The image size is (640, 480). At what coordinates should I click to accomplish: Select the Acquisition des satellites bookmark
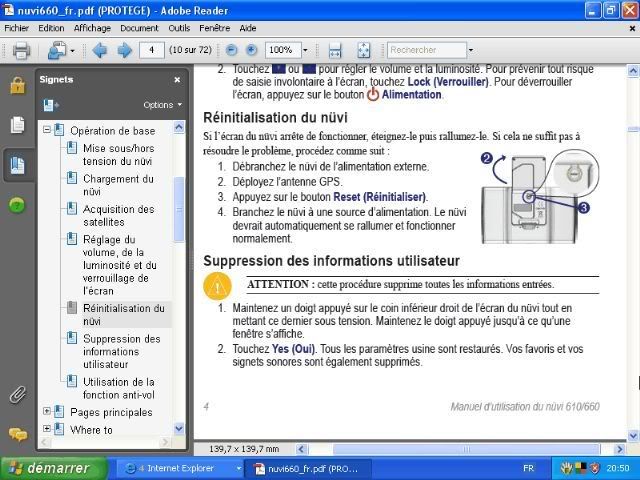(119, 216)
